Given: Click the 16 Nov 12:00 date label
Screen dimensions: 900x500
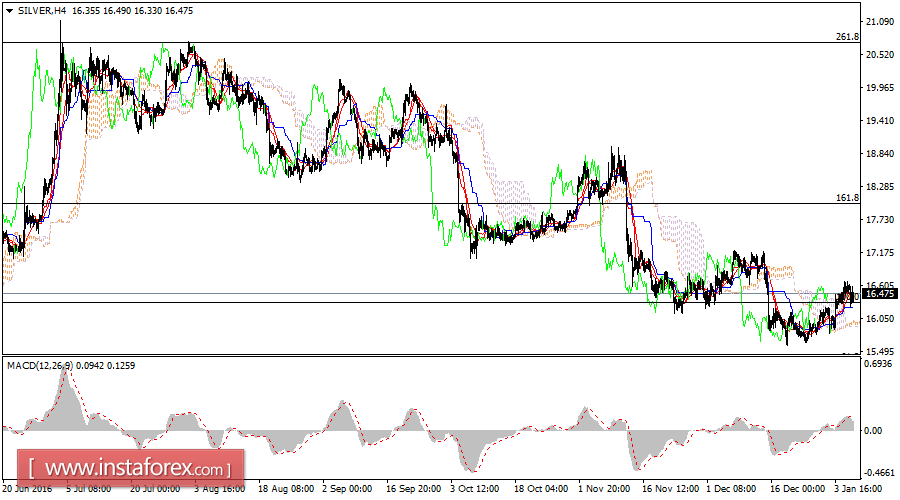Looking at the screenshot, I should pos(670,489).
